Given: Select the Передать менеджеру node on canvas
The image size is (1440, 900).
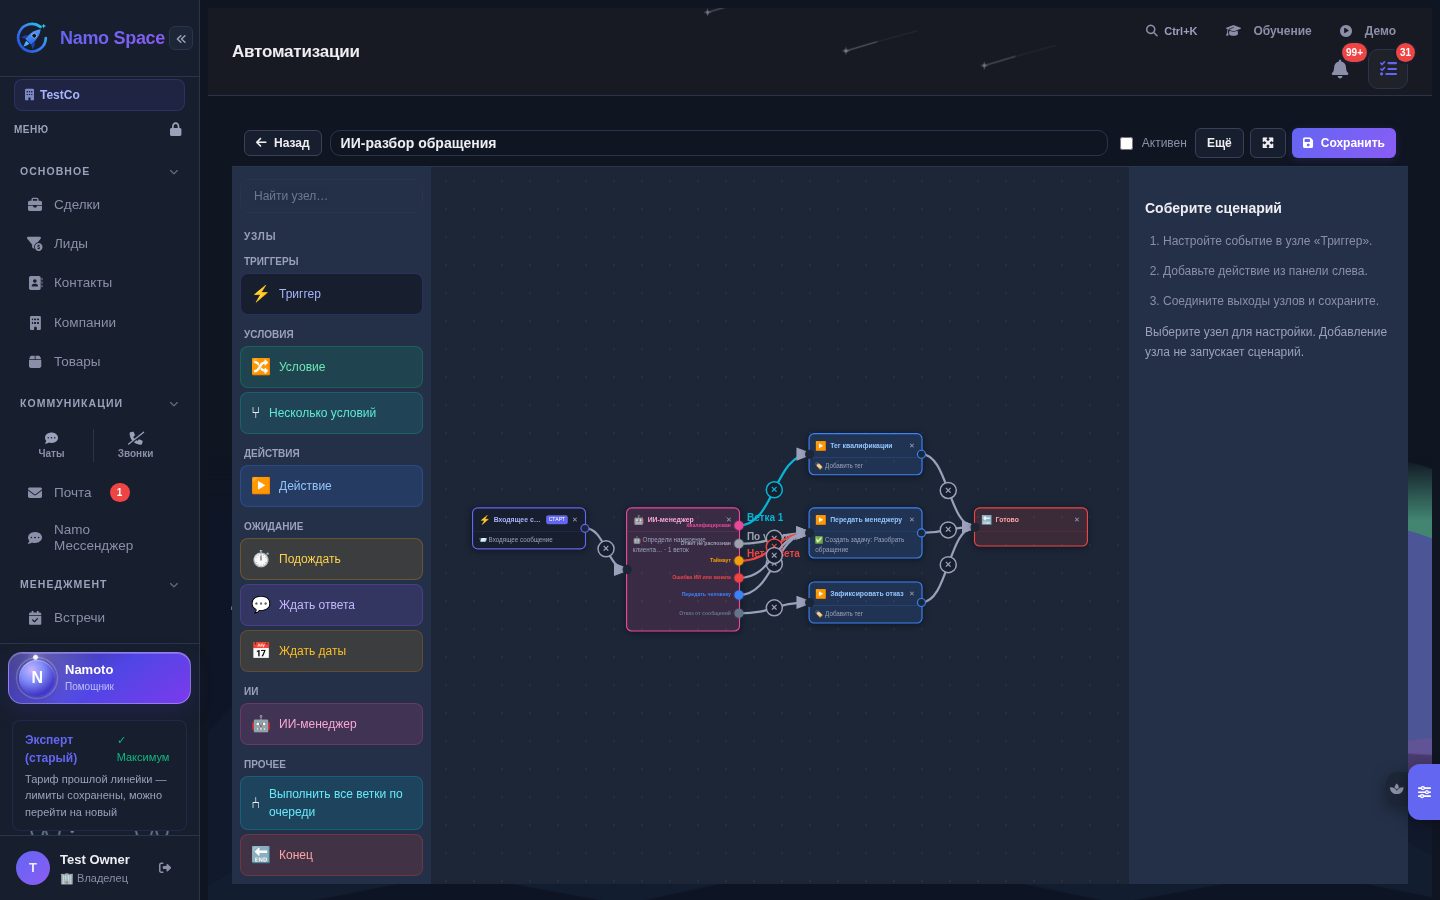Looking at the screenshot, I should point(865,533).
